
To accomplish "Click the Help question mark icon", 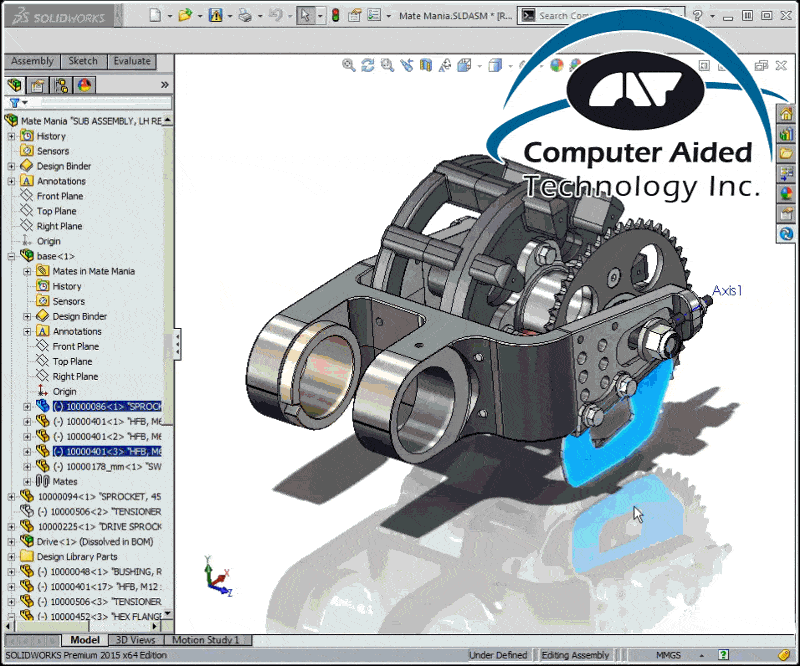I will (697, 15).
